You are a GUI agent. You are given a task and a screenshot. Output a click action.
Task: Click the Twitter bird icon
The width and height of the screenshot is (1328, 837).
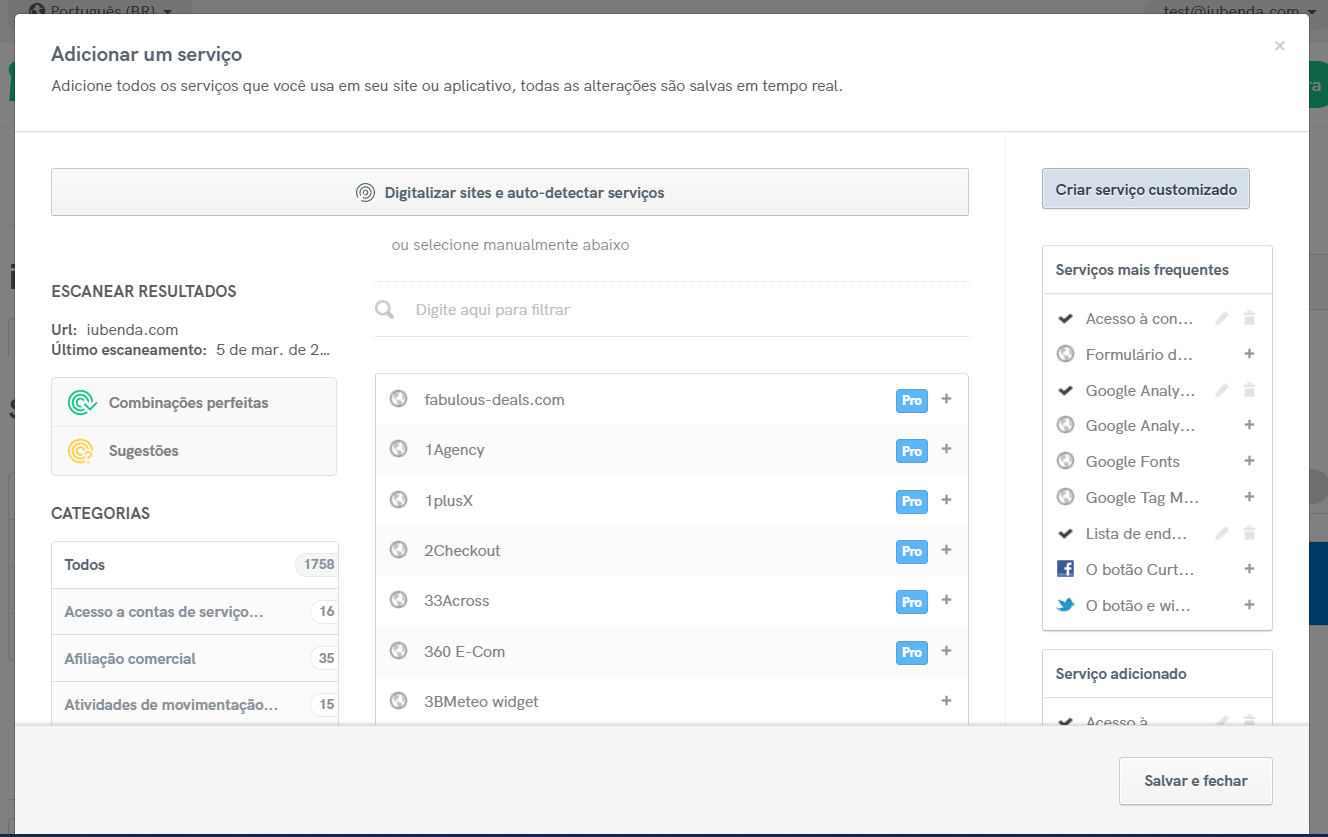[x=1065, y=605]
